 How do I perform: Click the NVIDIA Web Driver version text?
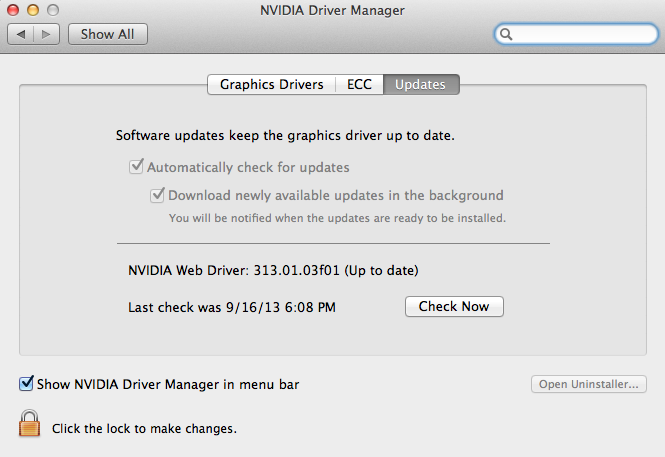tap(273, 270)
